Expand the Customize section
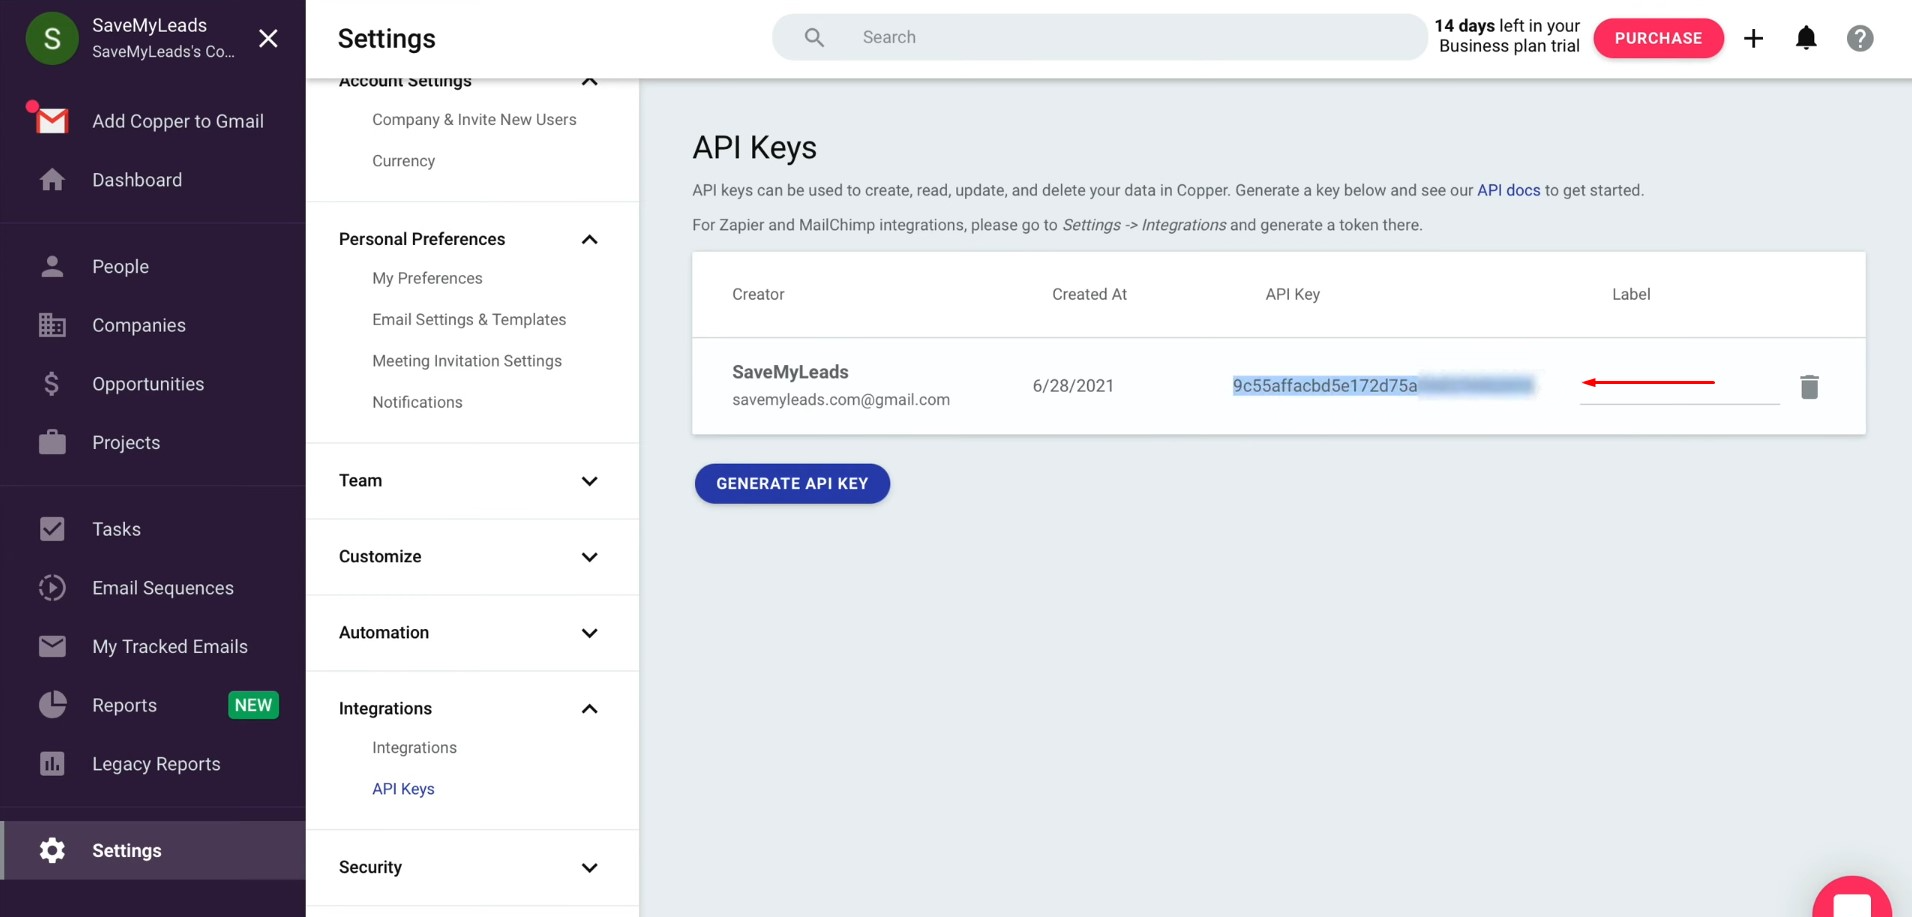This screenshot has height=917, width=1912. [x=589, y=557]
